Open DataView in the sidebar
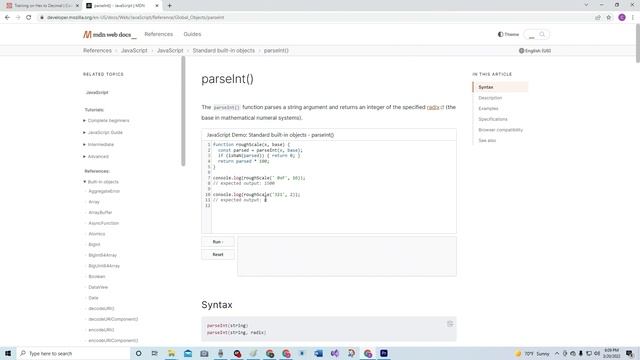The width and height of the screenshot is (640, 360). click(x=98, y=287)
